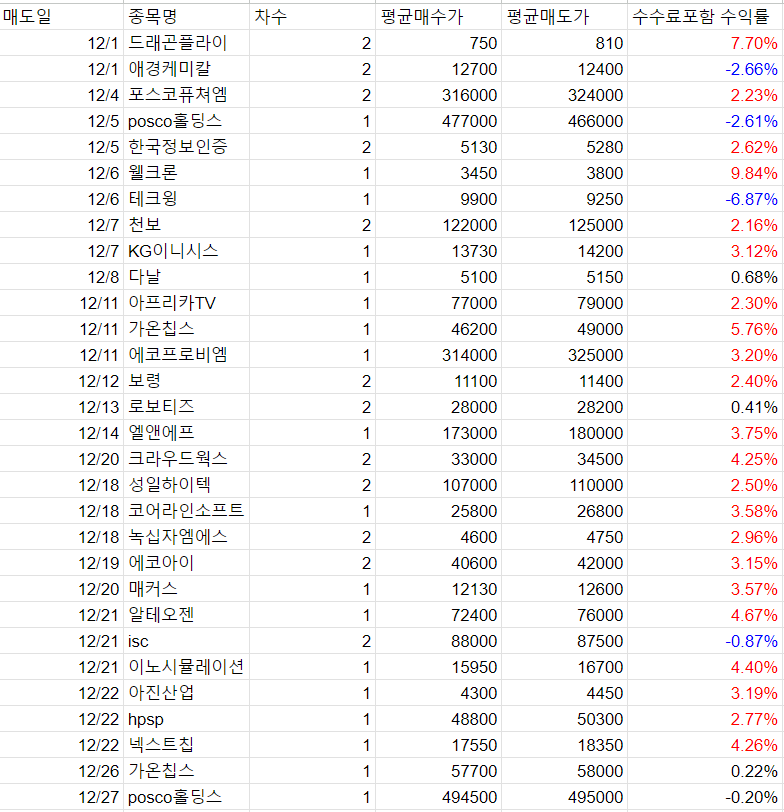Select the 12/19 date cell
The image size is (784, 812).
point(62,563)
